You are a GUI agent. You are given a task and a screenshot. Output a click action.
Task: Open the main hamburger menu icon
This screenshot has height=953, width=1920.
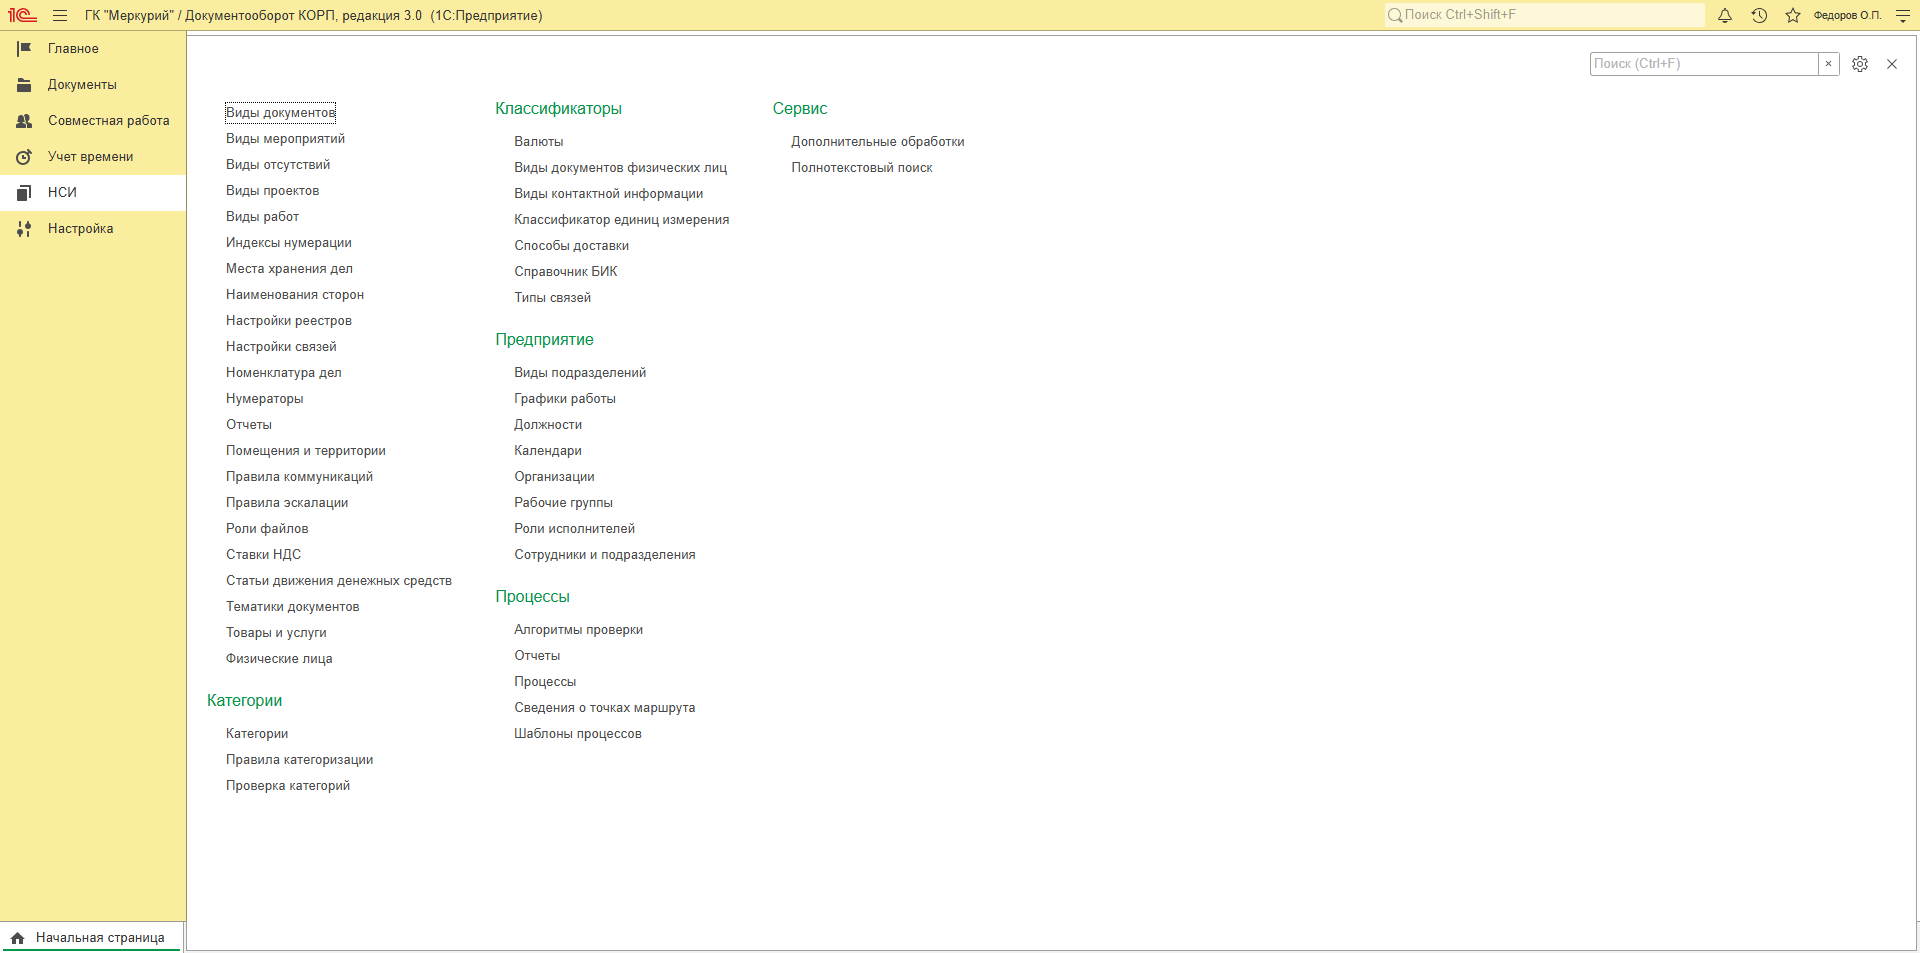tap(60, 15)
